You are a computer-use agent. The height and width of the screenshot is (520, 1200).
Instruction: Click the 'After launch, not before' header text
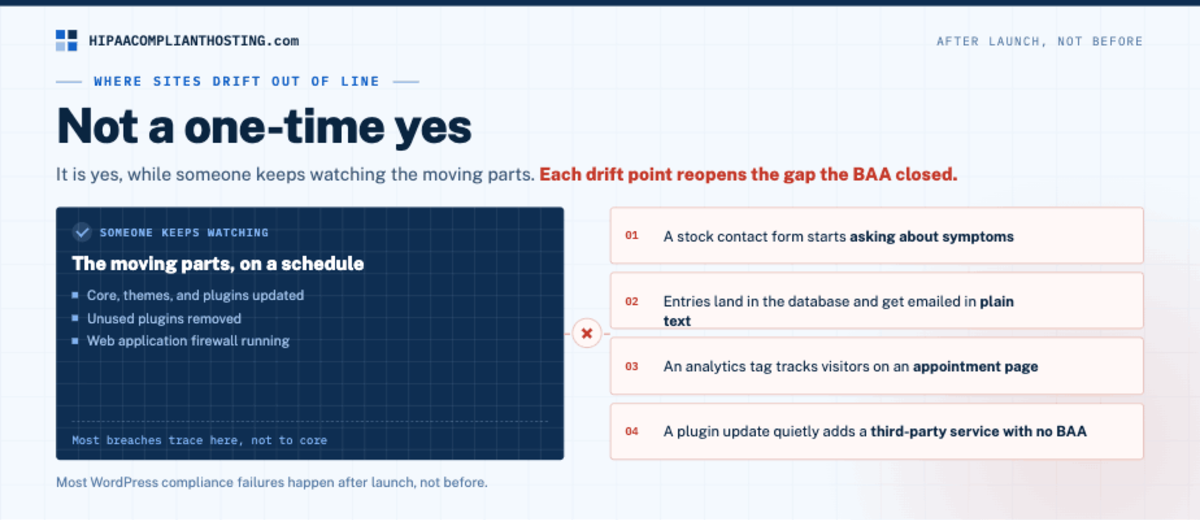coord(1039,41)
